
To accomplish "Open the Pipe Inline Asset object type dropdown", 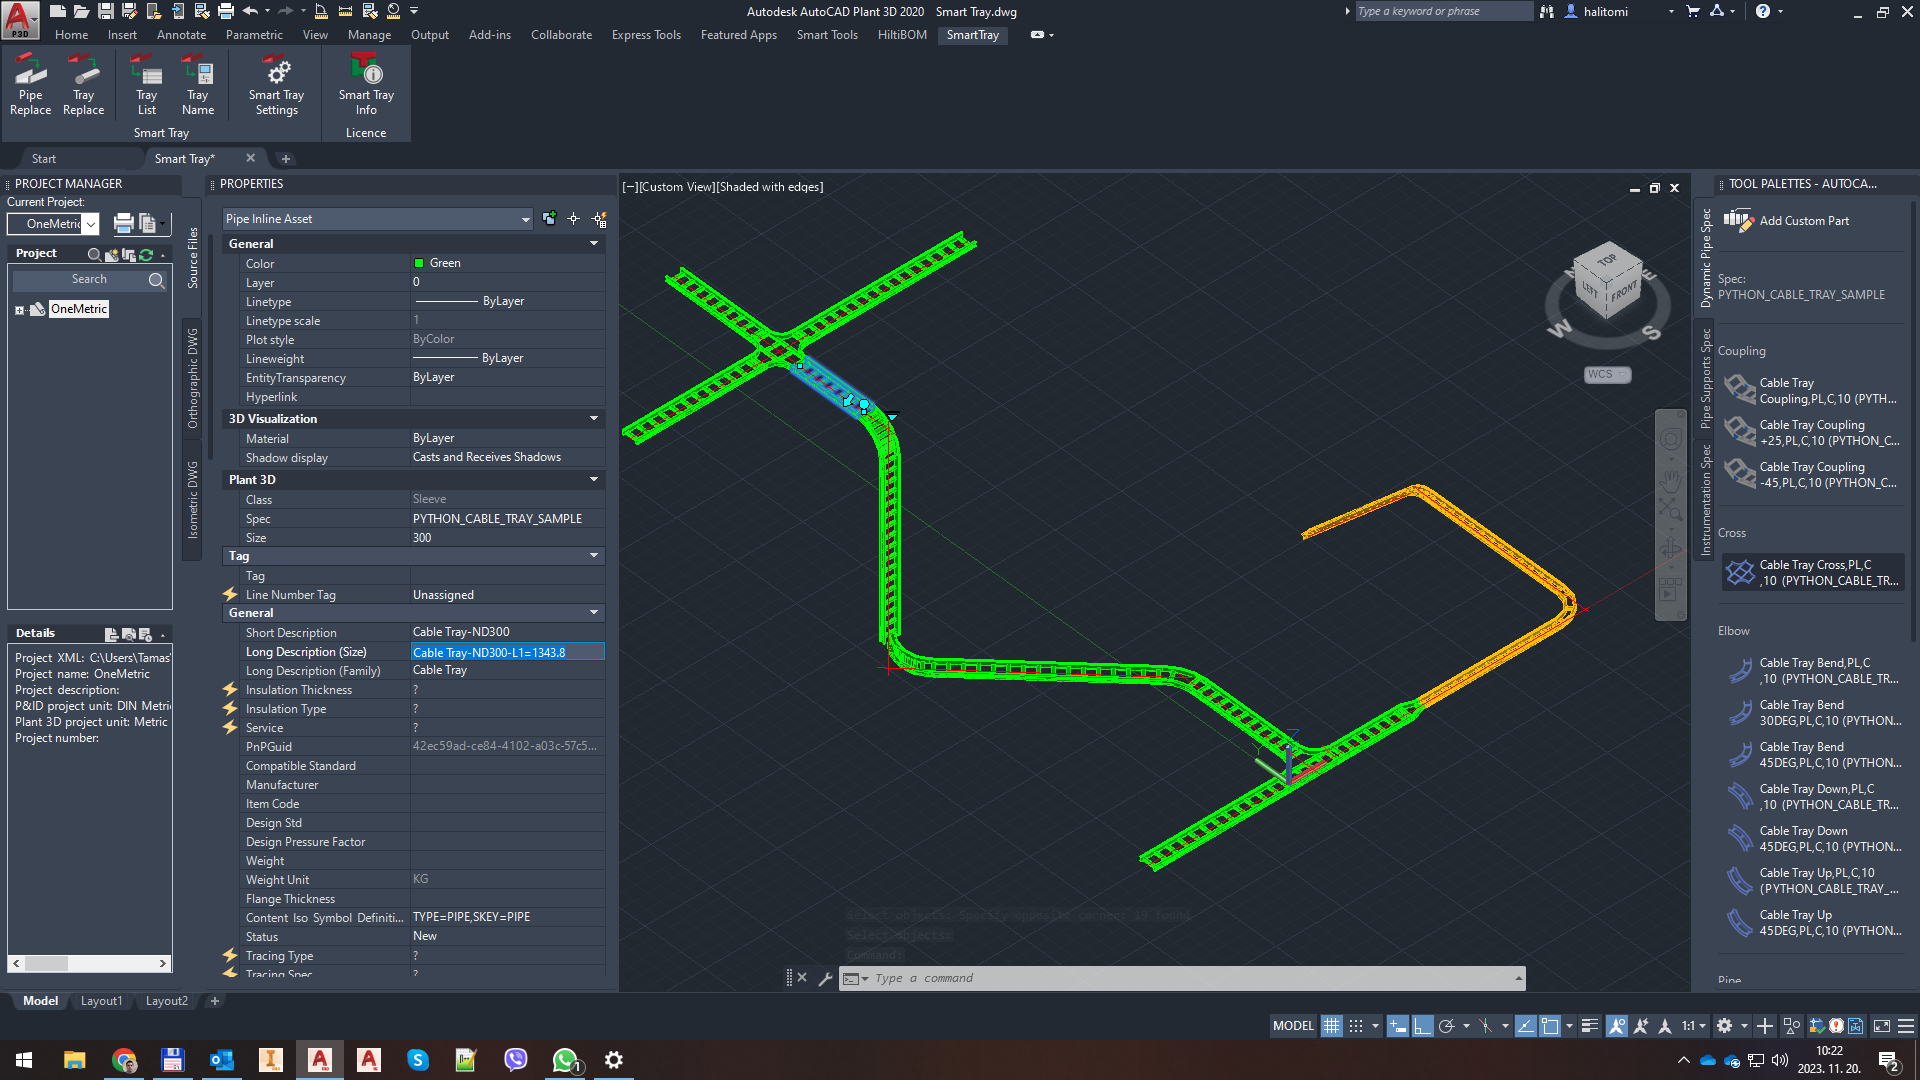I will (x=525, y=219).
